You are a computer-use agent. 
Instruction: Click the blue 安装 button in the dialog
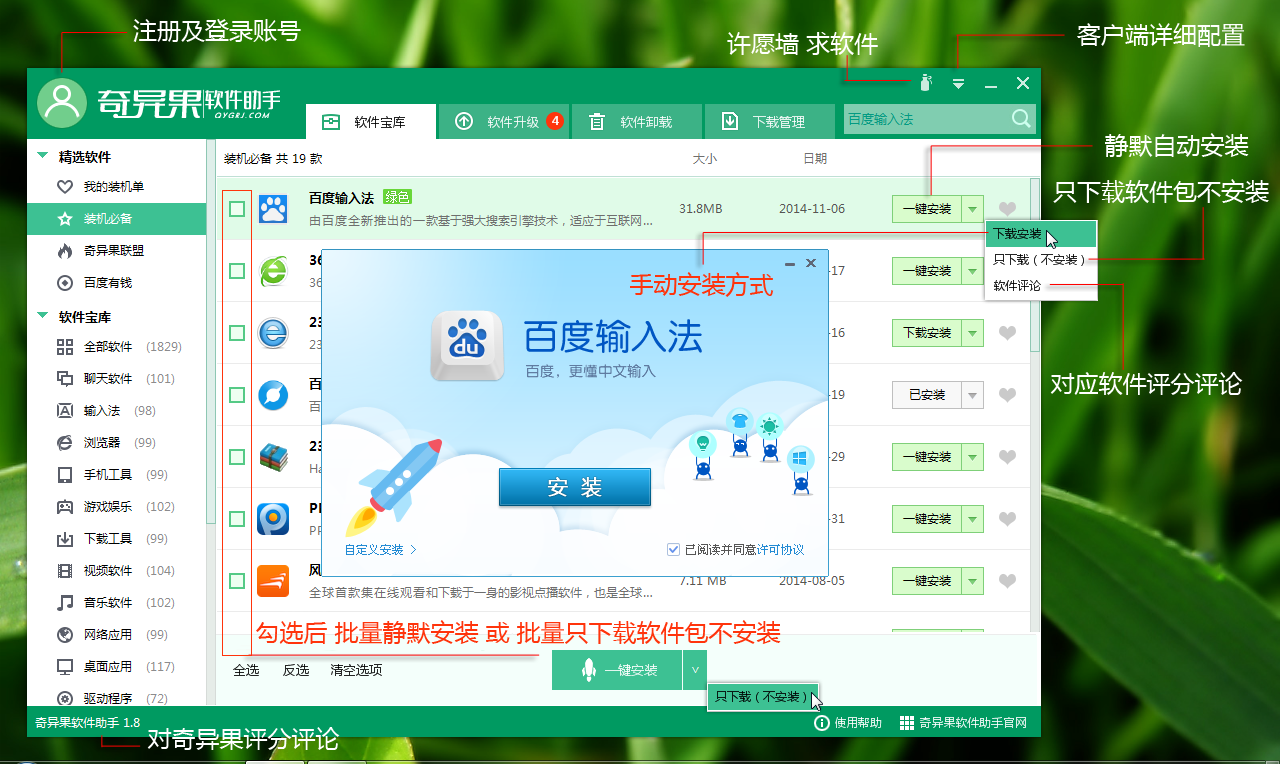575,487
